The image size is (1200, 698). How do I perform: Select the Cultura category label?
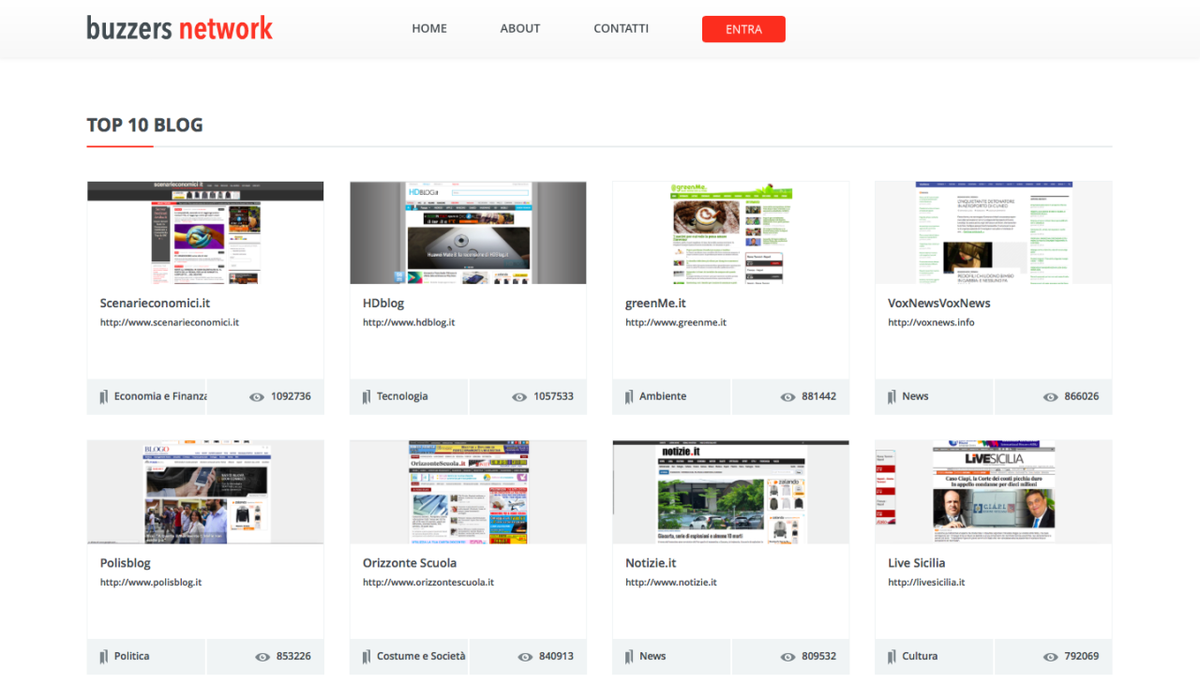click(x=920, y=656)
